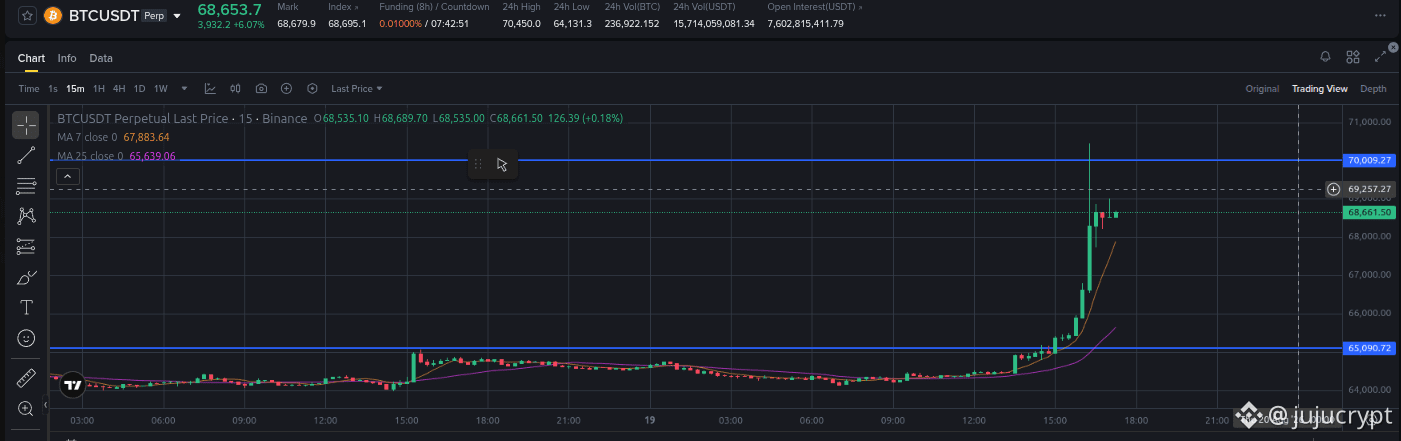
Task: Collapse the indicator legend chevron
Action: coord(67,177)
